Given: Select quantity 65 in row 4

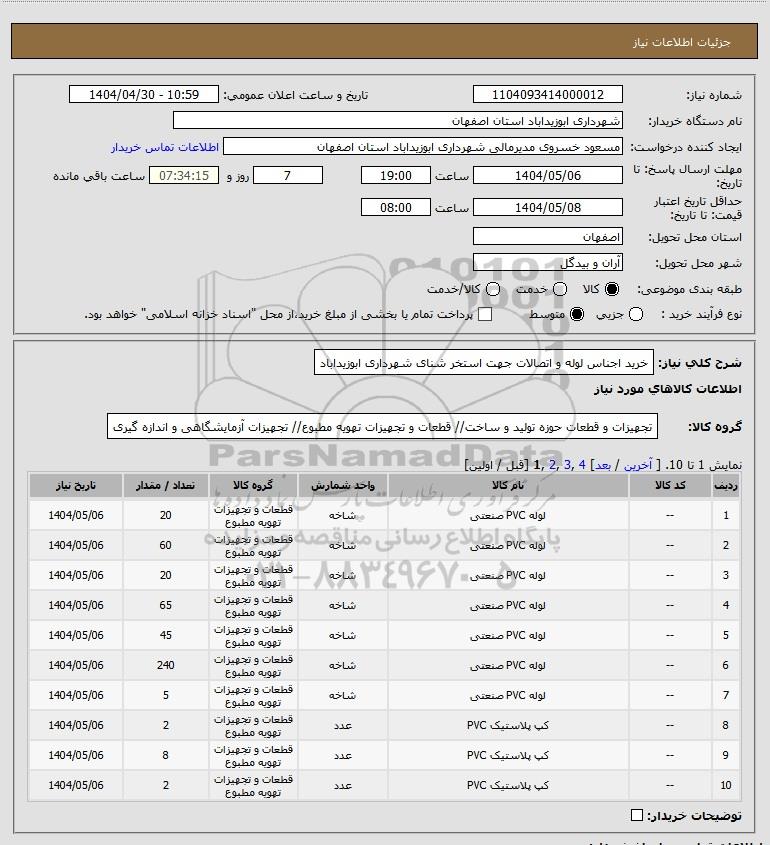Looking at the screenshot, I should [165, 605].
